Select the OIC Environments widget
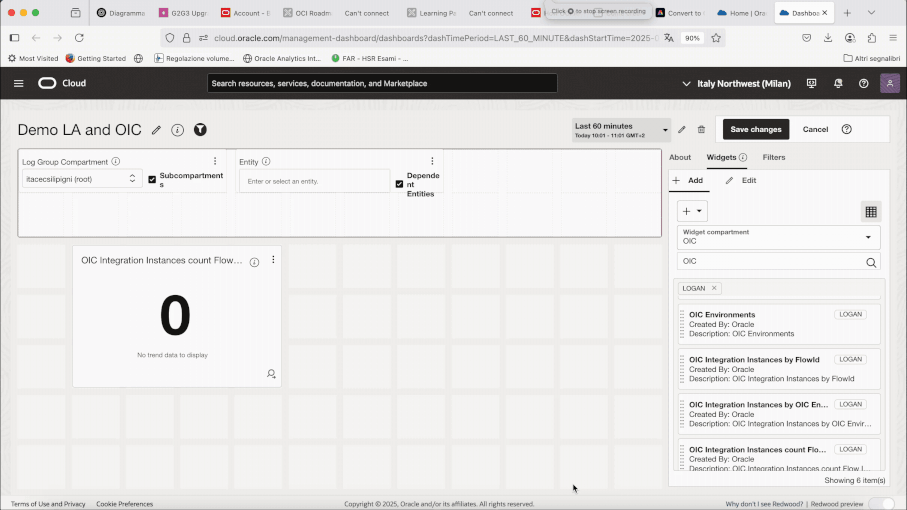 (779, 324)
